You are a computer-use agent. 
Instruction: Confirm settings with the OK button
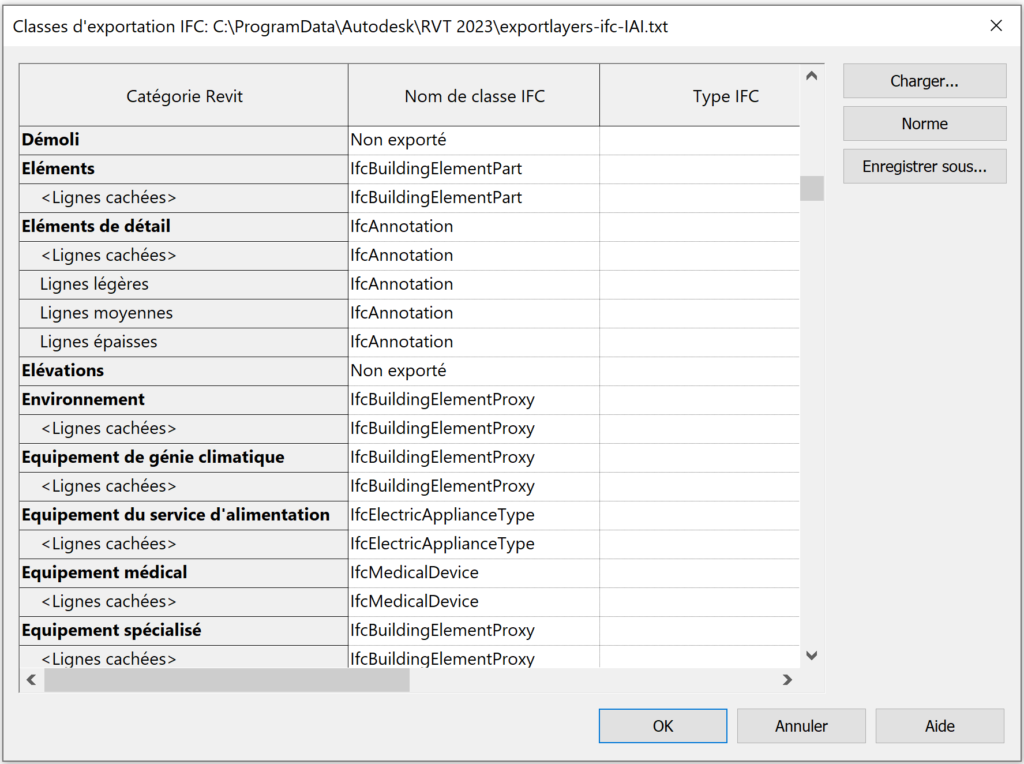tap(662, 725)
